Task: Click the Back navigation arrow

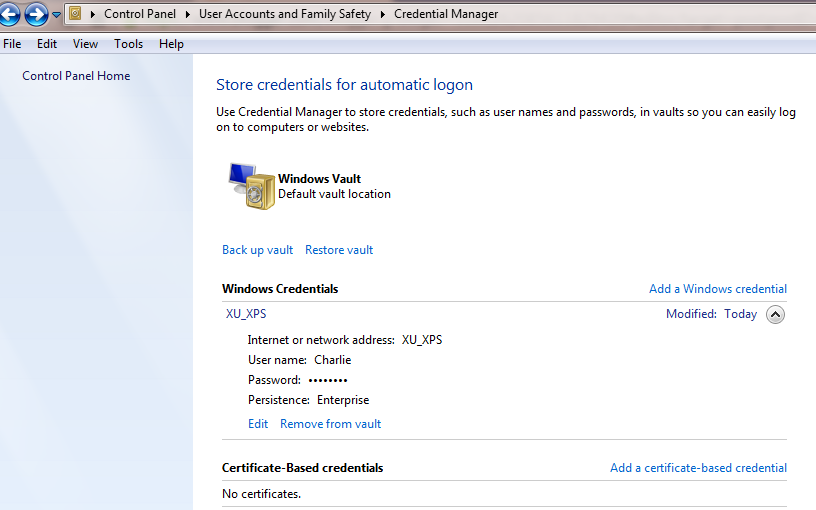Action: (9, 14)
